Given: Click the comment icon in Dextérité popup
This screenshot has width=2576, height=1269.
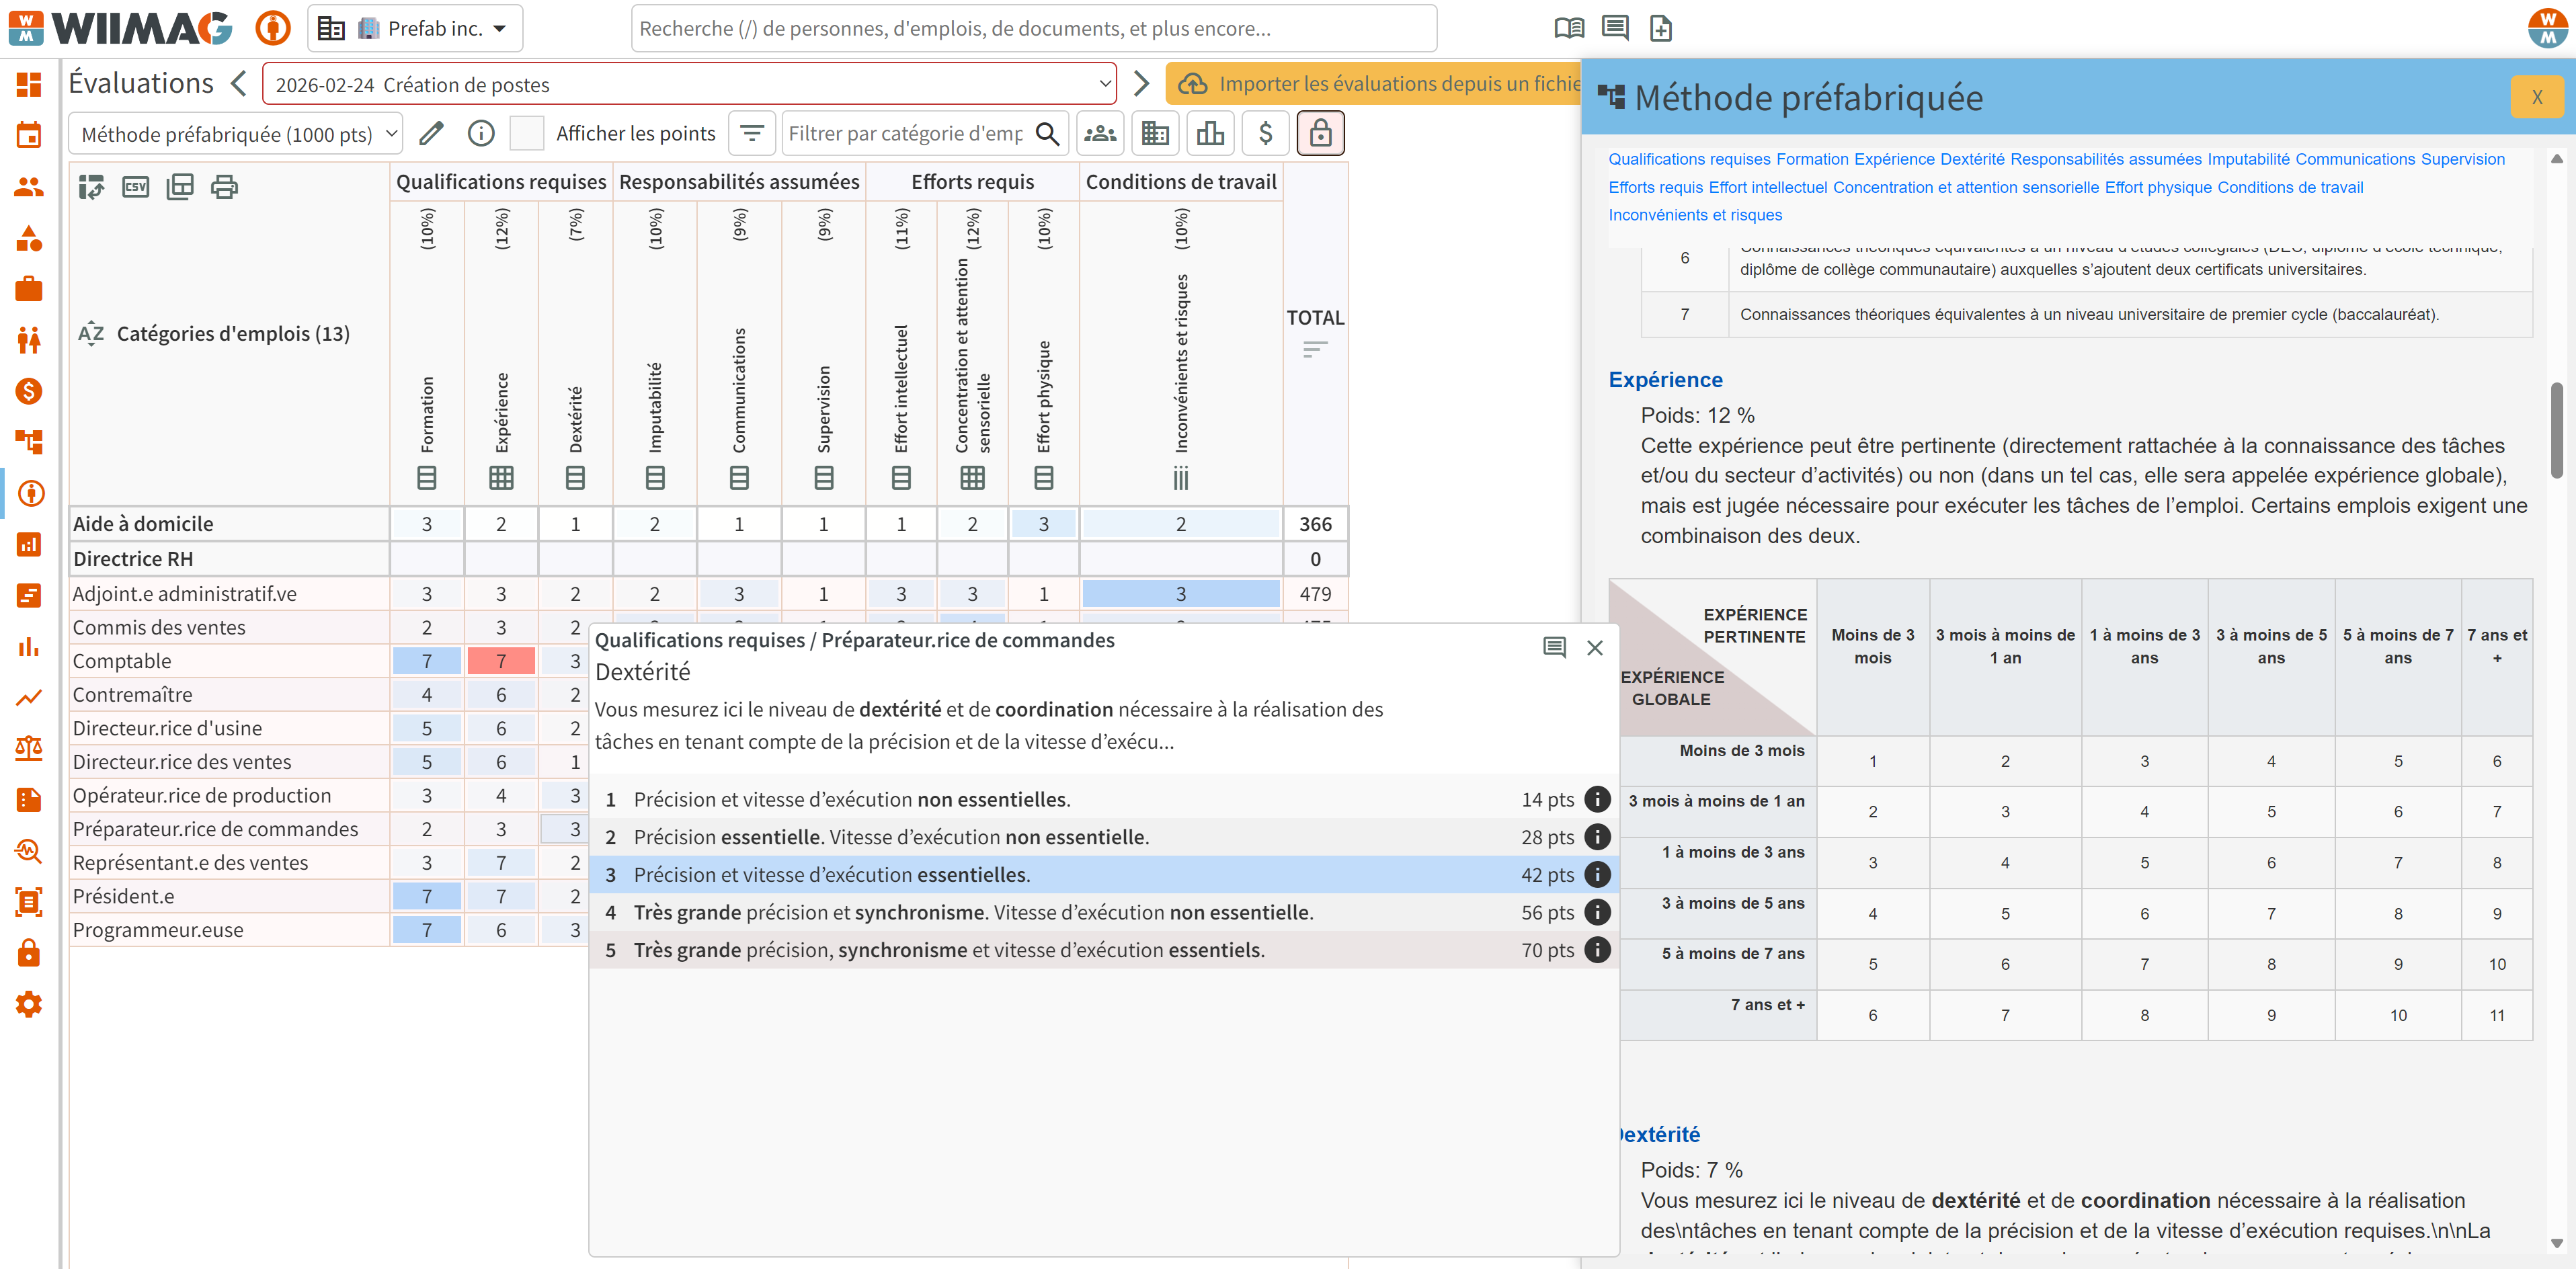Looking at the screenshot, I should click(x=1554, y=647).
